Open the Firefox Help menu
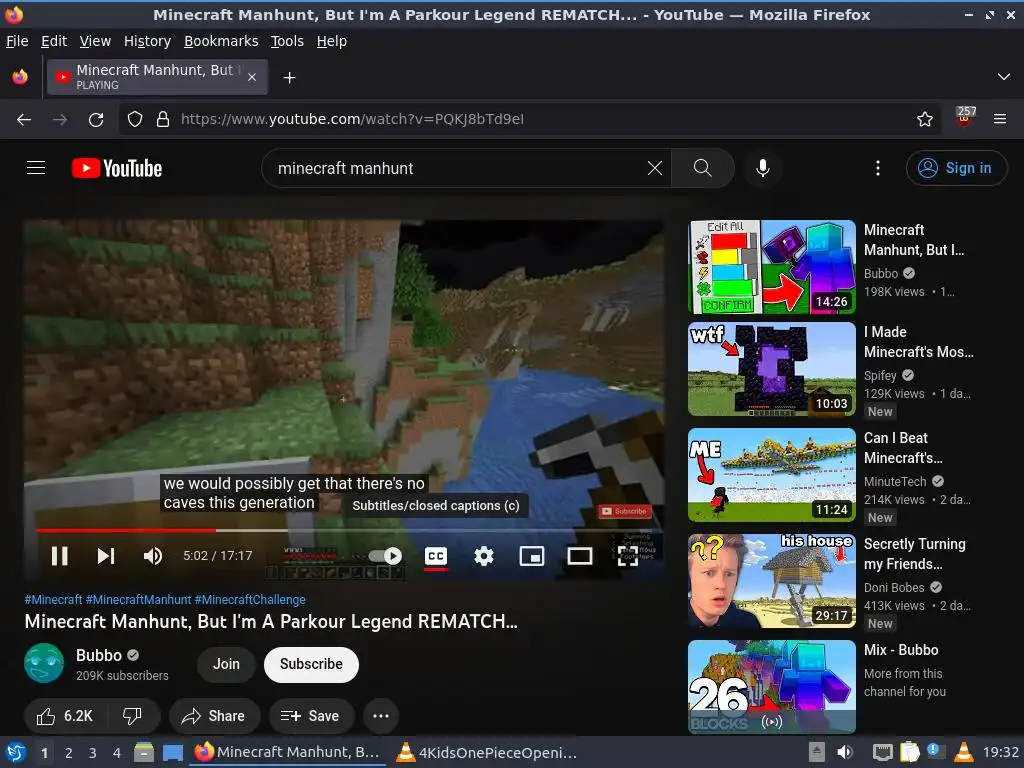This screenshot has height=768, width=1024. pos(332,41)
